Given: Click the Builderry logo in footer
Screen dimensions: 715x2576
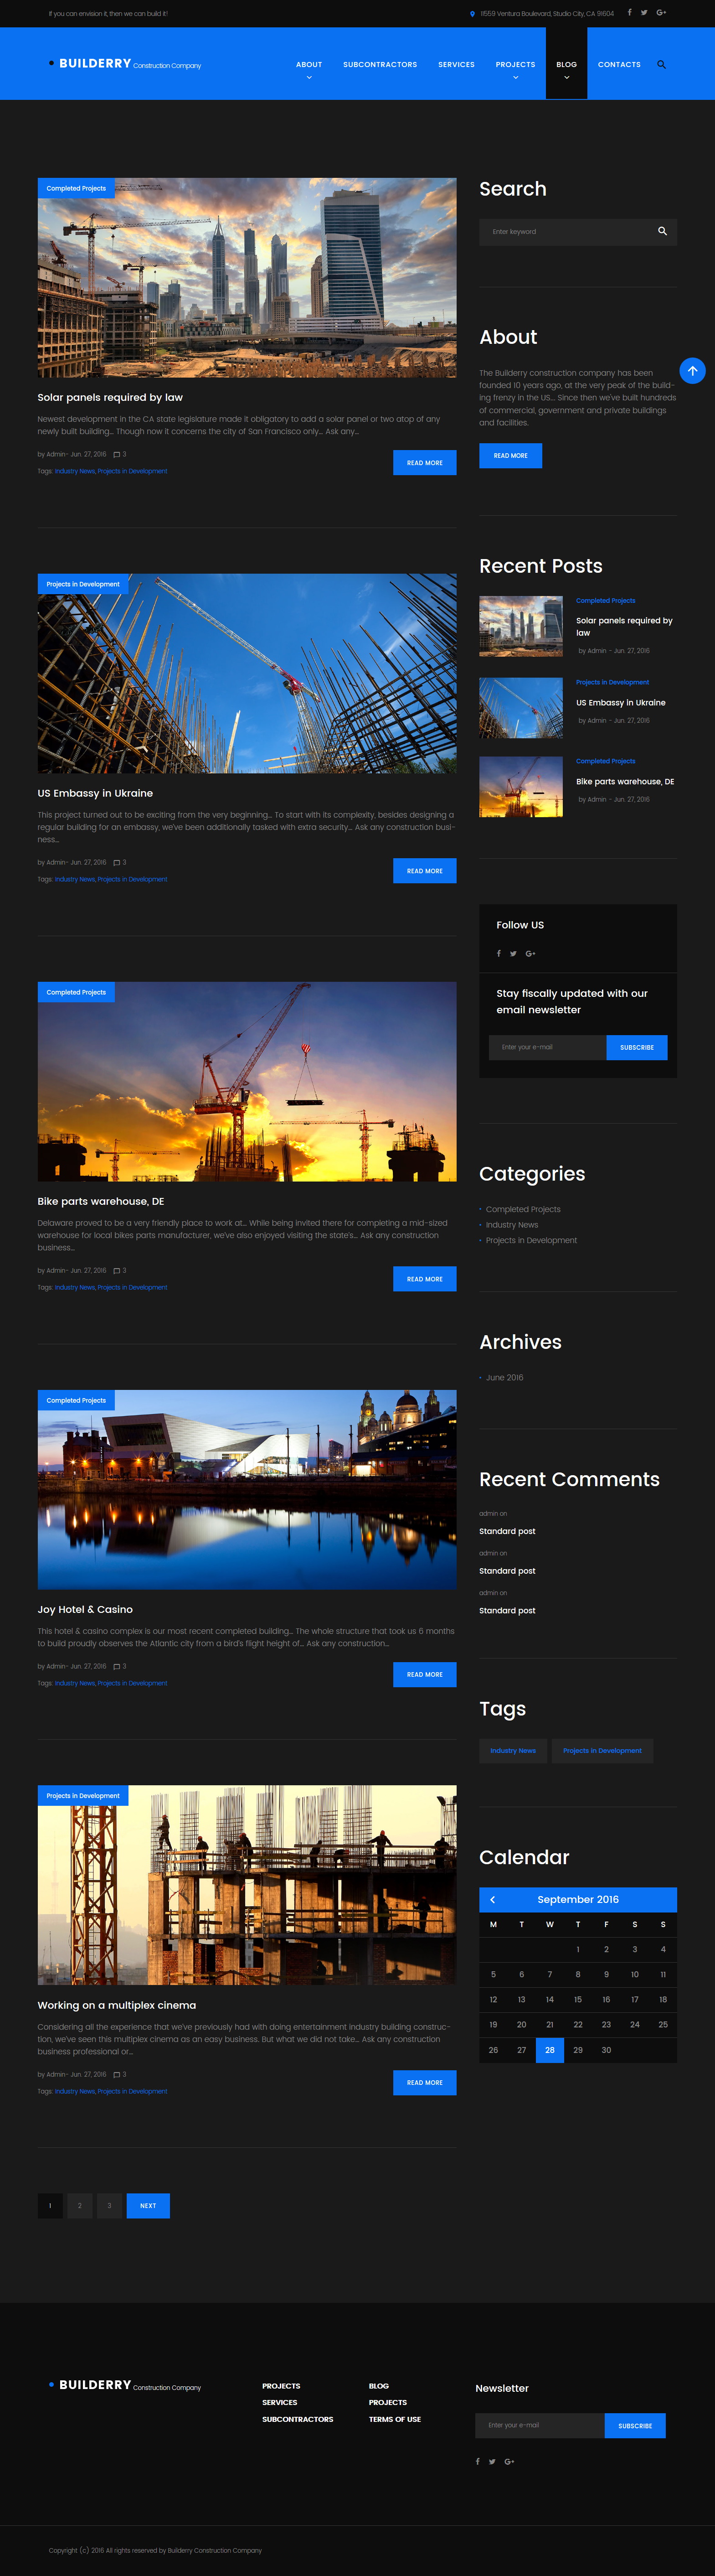Looking at the screenshot, I should click(125, 2385).
